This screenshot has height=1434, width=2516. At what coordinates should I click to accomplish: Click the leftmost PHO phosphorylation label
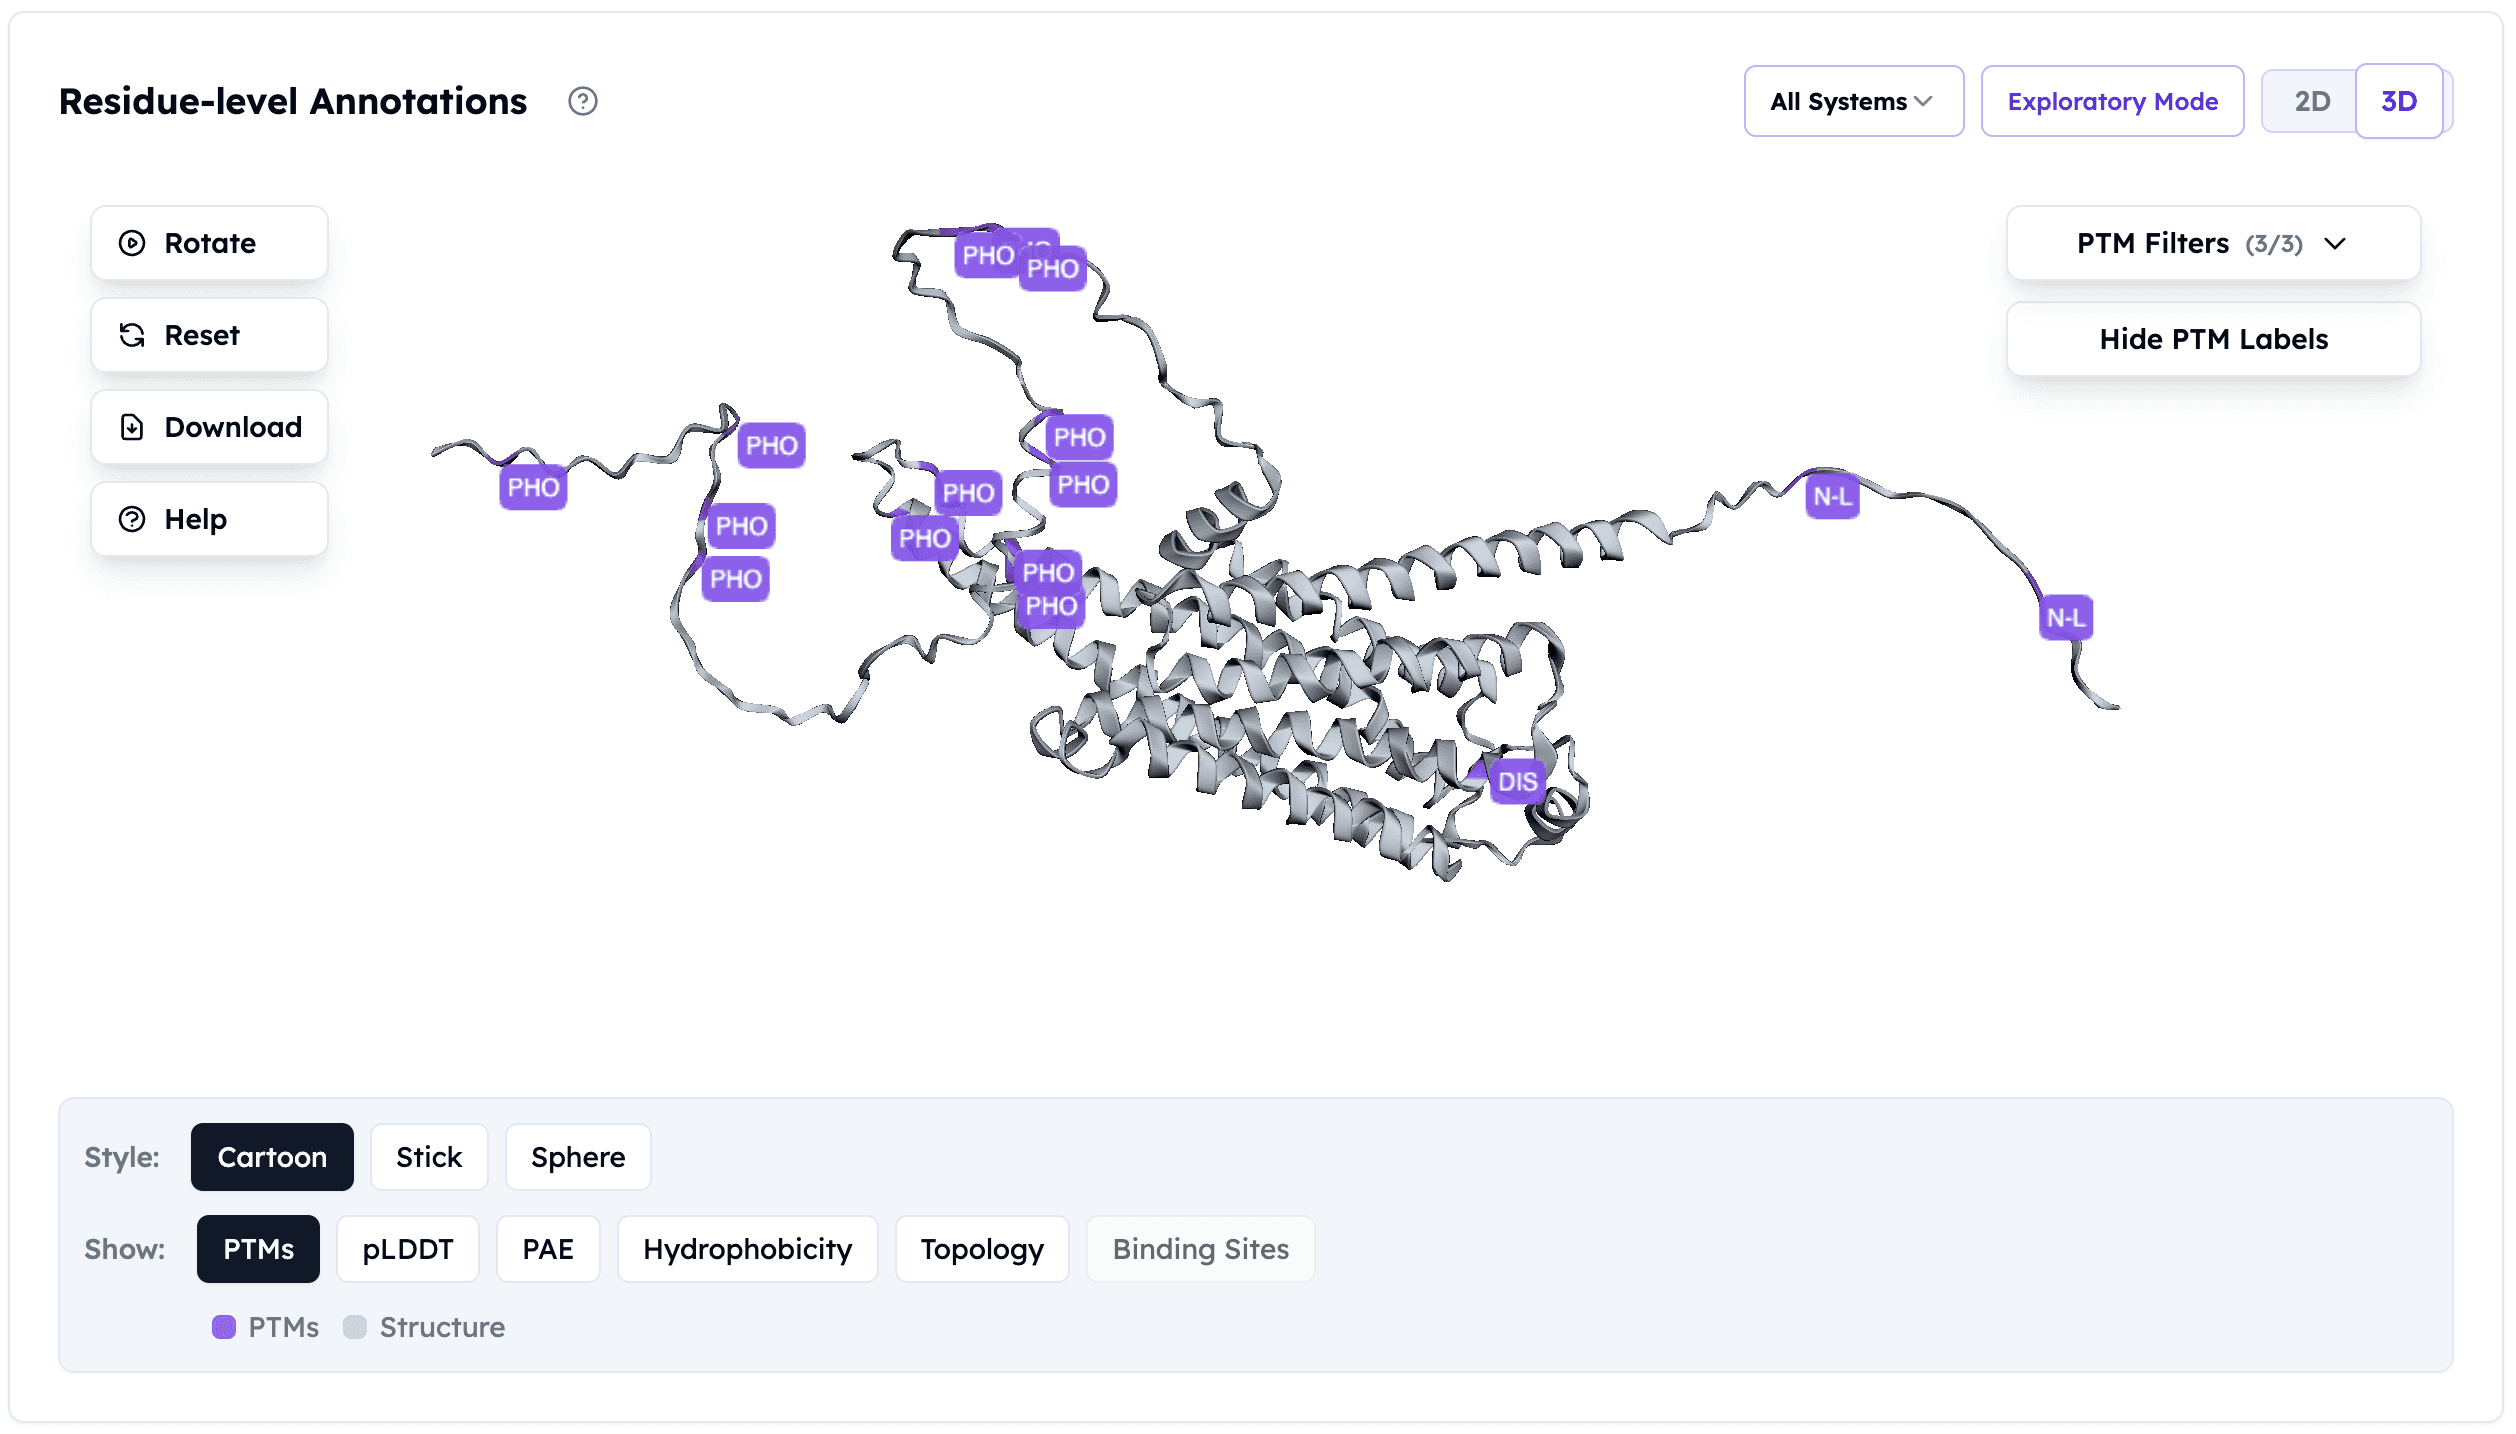pyautogui.click(x=533, y=488)
